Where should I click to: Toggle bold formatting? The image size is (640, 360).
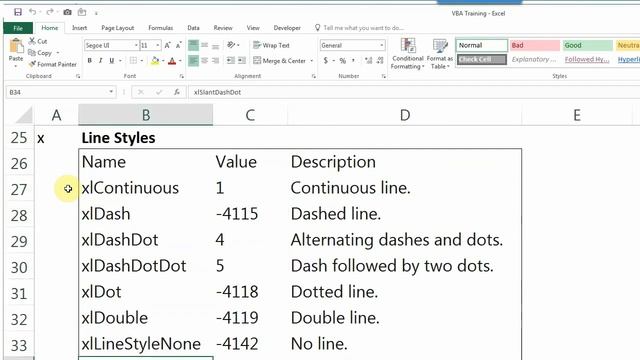[x=89, y=61]
